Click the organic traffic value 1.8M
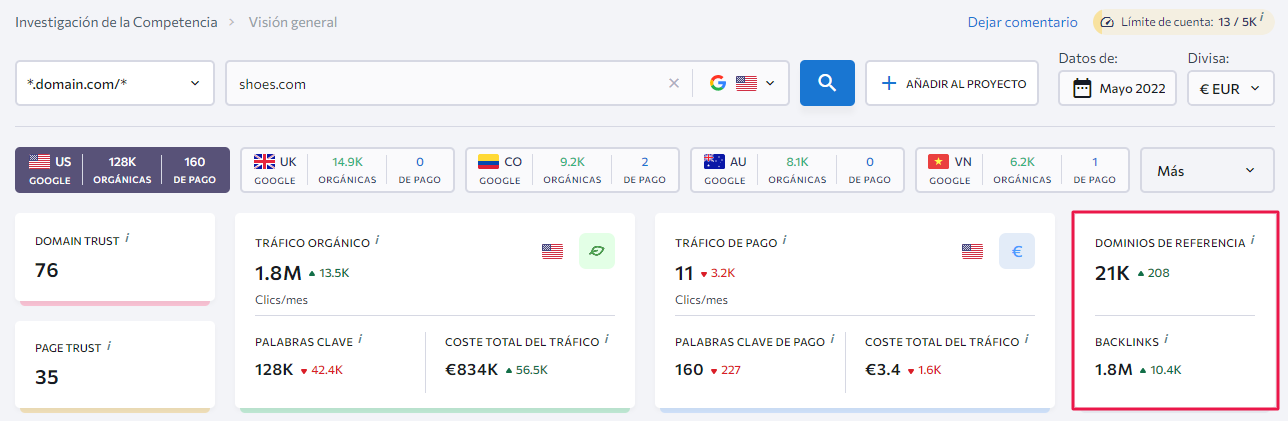Image resolution: width=1288 pixels, height=421 pixels. [x=277, y=273]
